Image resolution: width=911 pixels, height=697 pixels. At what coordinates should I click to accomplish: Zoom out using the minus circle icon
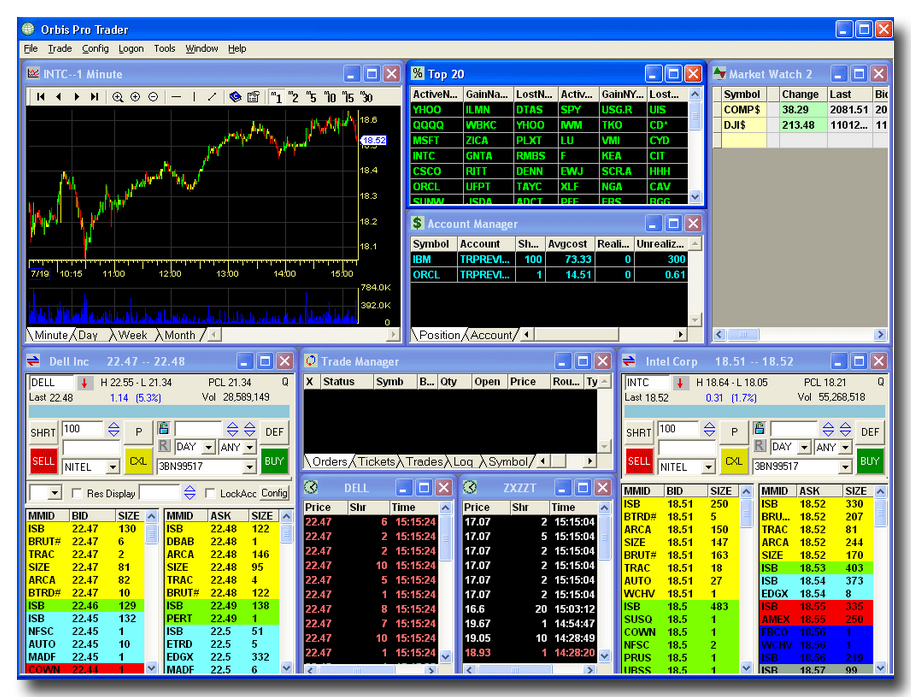tap(153, 97)
